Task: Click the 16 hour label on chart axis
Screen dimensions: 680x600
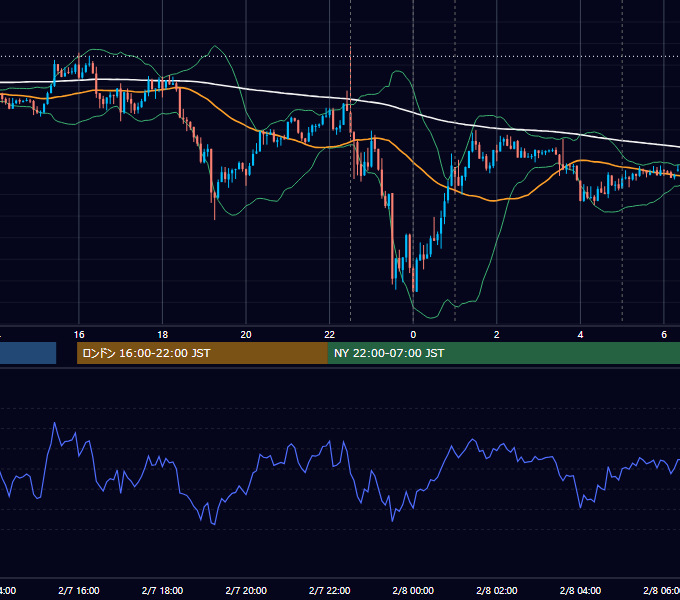Action: coord(79,335)
